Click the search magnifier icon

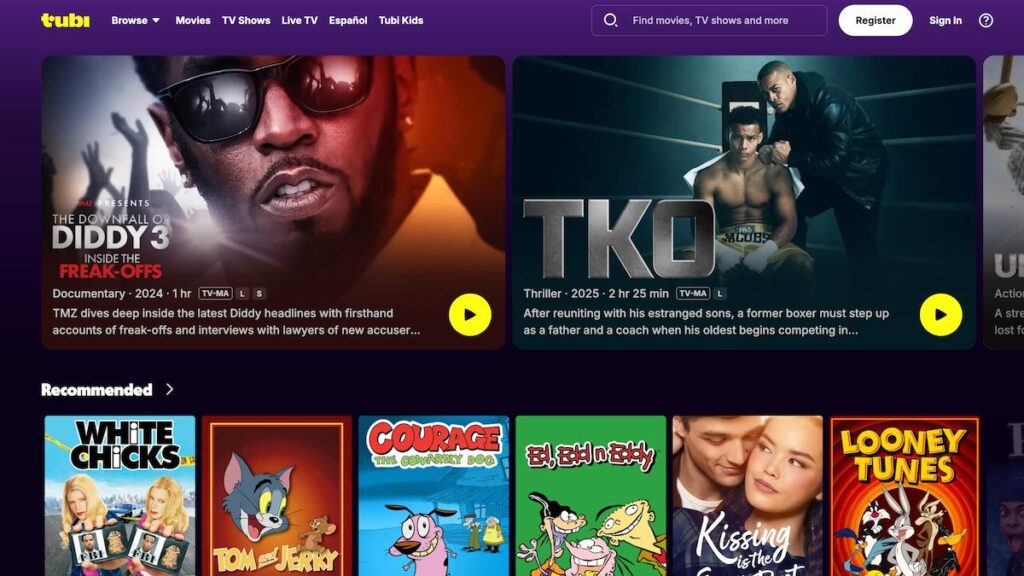pos(610,20)
